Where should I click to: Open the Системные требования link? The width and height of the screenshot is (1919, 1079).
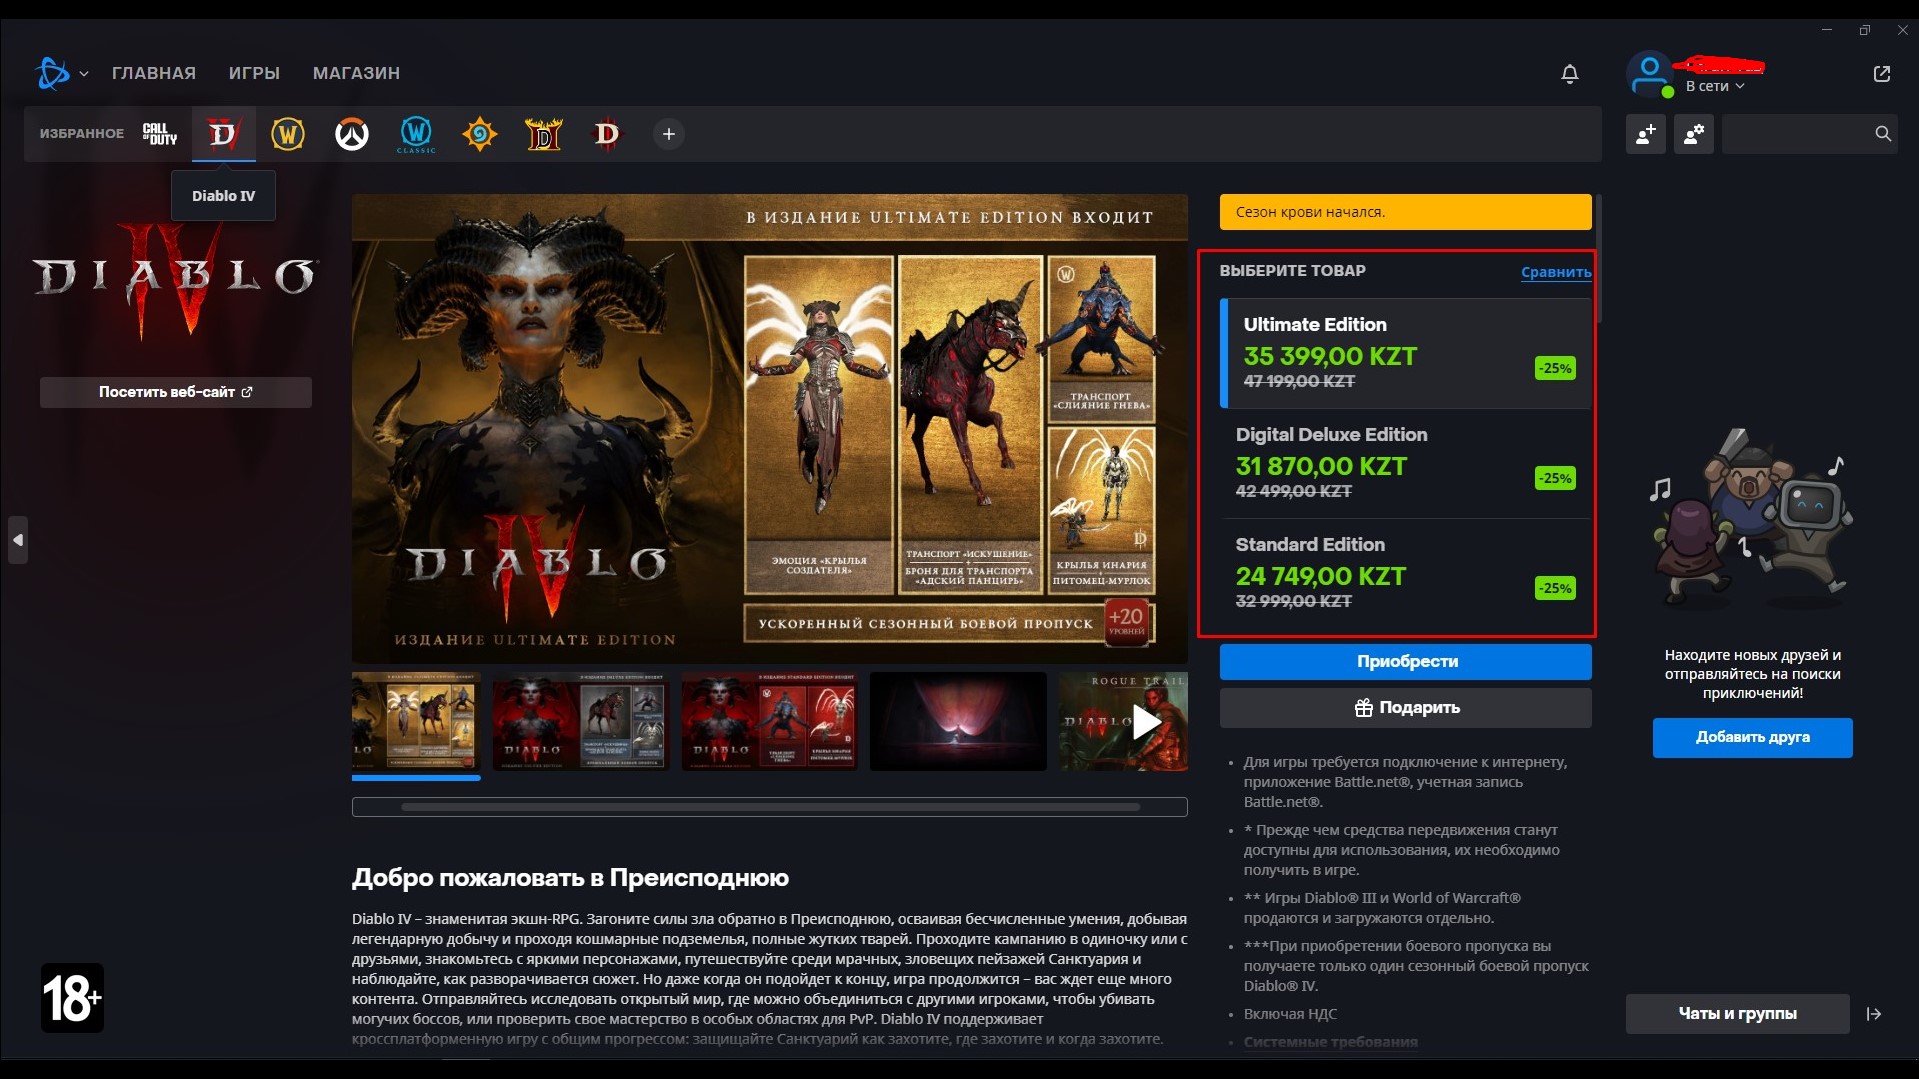pos(1330,1042)
